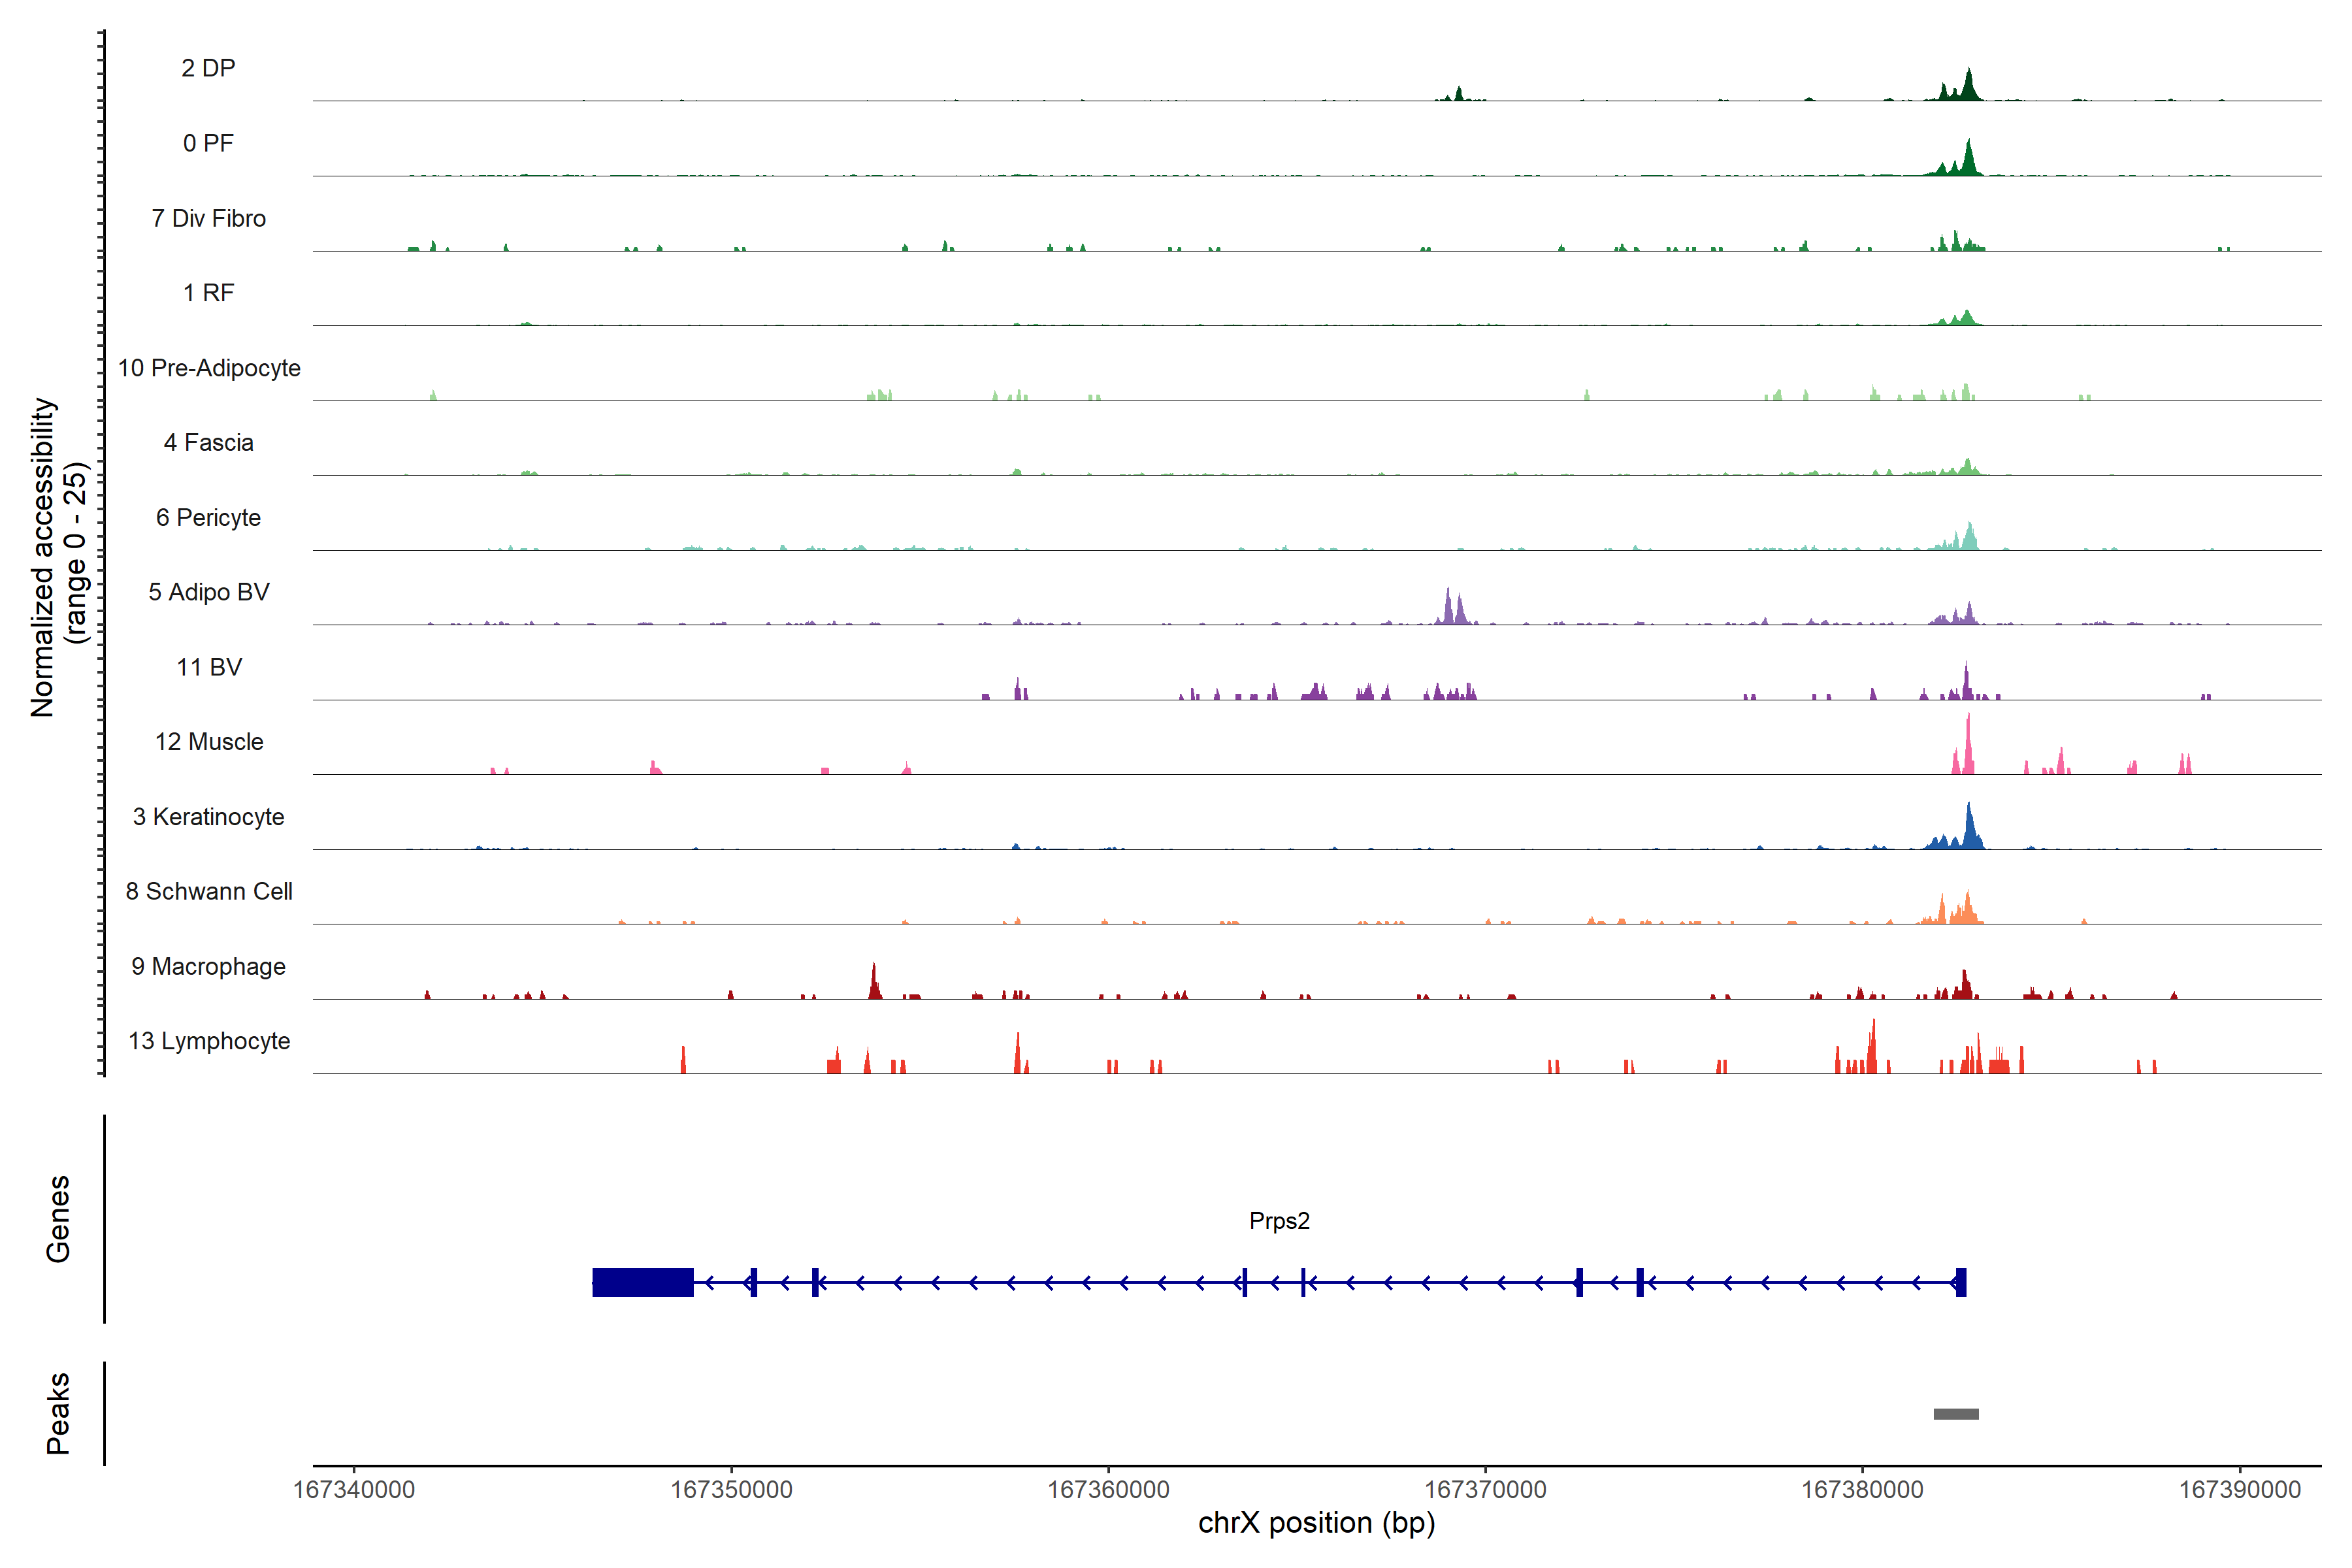2352x1568 pixels.
Task: Click the 9 Macrophage track label
Action: (208, 967)
